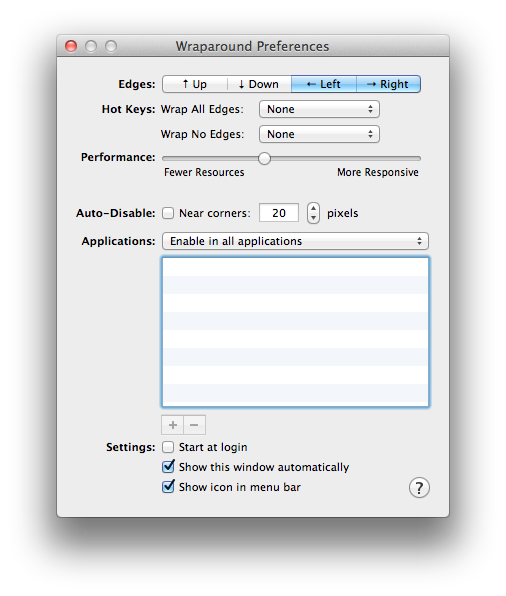Screen dimensions: 506x596
Task: Click the plus button to add application
Action: pyautogui.click(x=173, y=425)
